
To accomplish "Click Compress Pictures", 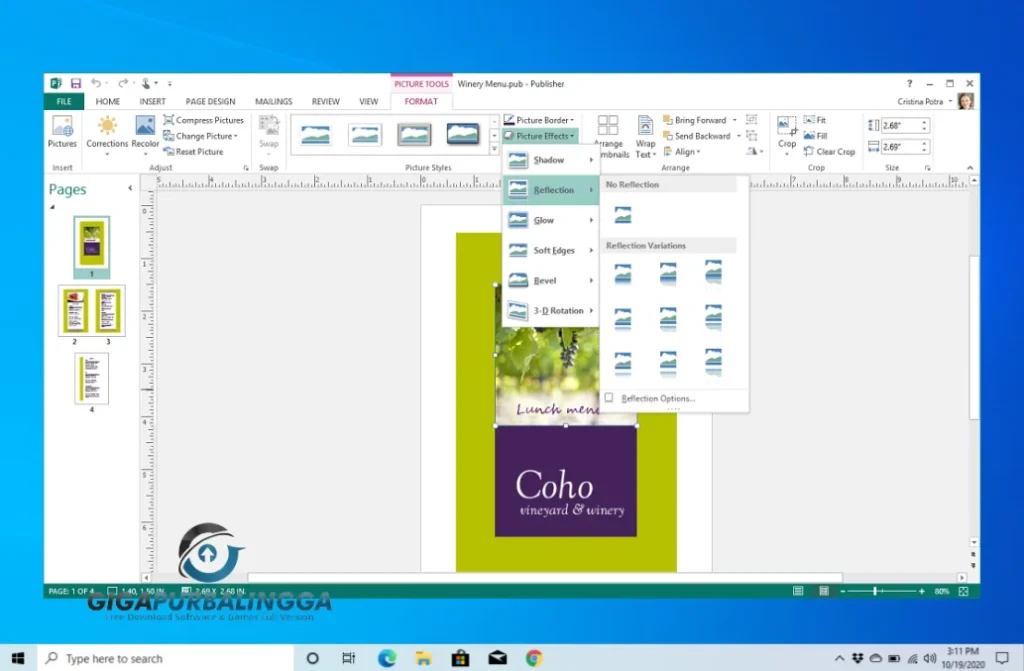I will click(204, 119).
